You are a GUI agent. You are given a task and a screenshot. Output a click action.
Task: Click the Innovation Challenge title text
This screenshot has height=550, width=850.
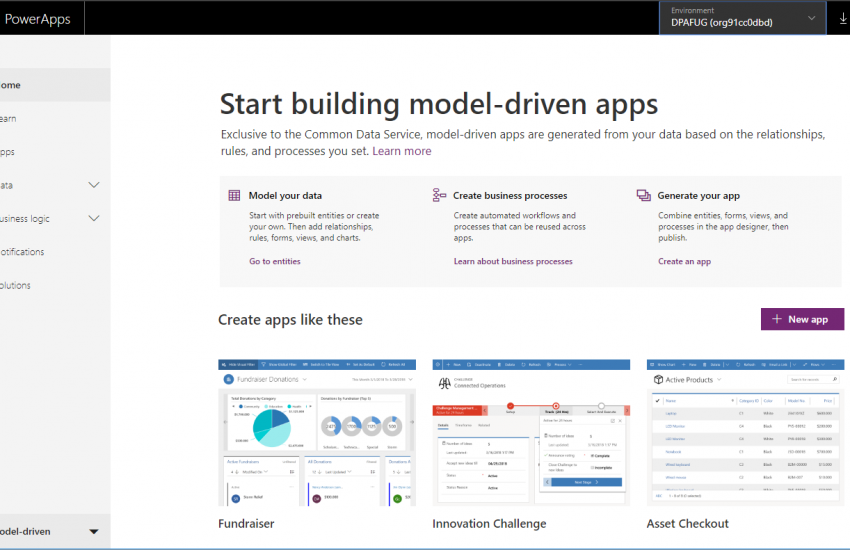click(x=489, y=524)
